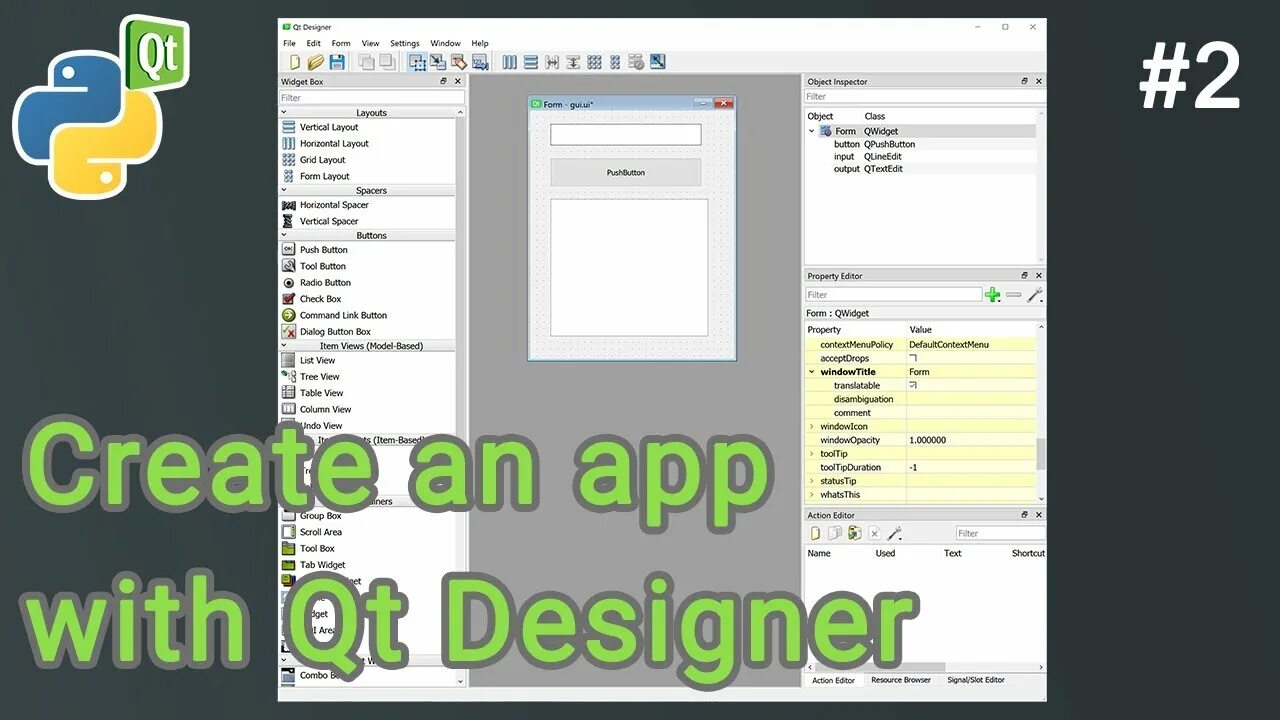
Task: Float the Widget Box panel
Action: pyautogui.click(x=444, y=81)
